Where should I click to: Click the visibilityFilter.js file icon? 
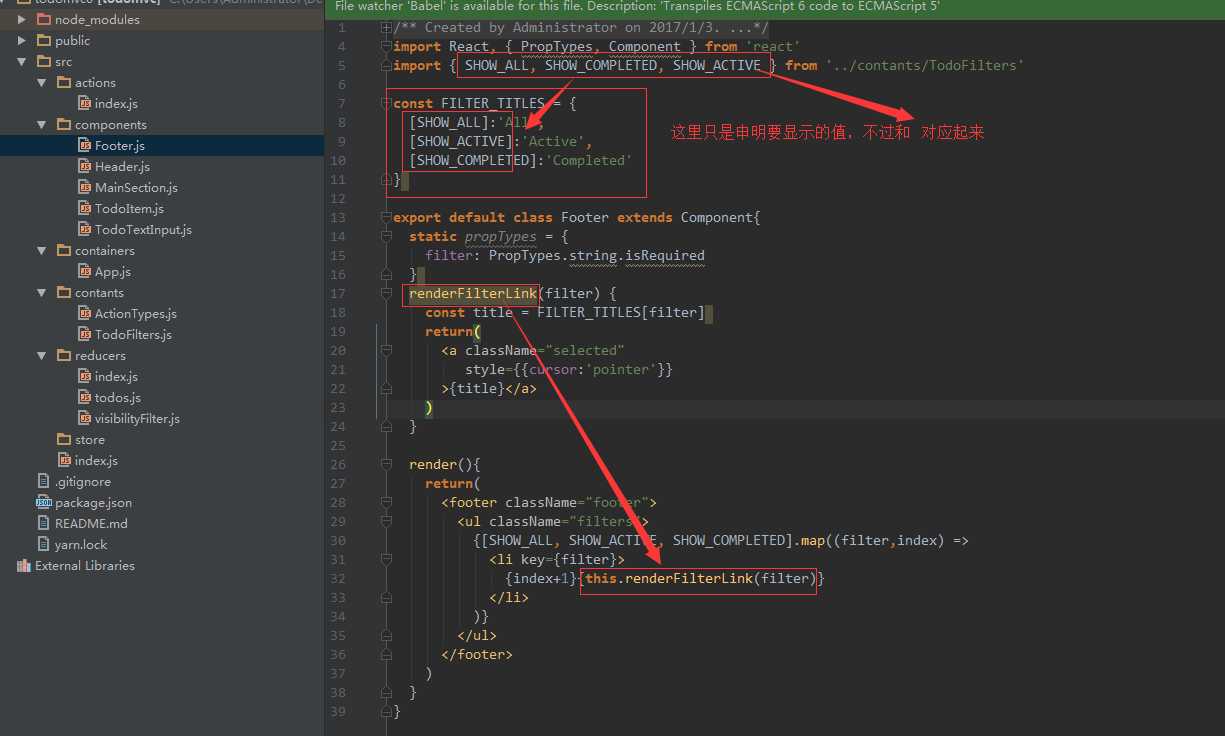pyautogui.click(x=85, y=418)
